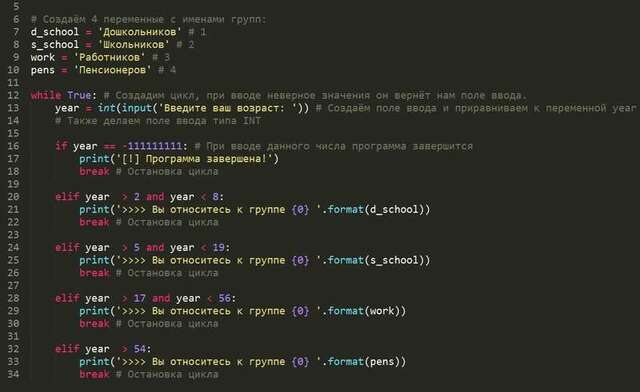
Task: Place cursor on the d_school variable definition
Action: [x=55, y=32]
